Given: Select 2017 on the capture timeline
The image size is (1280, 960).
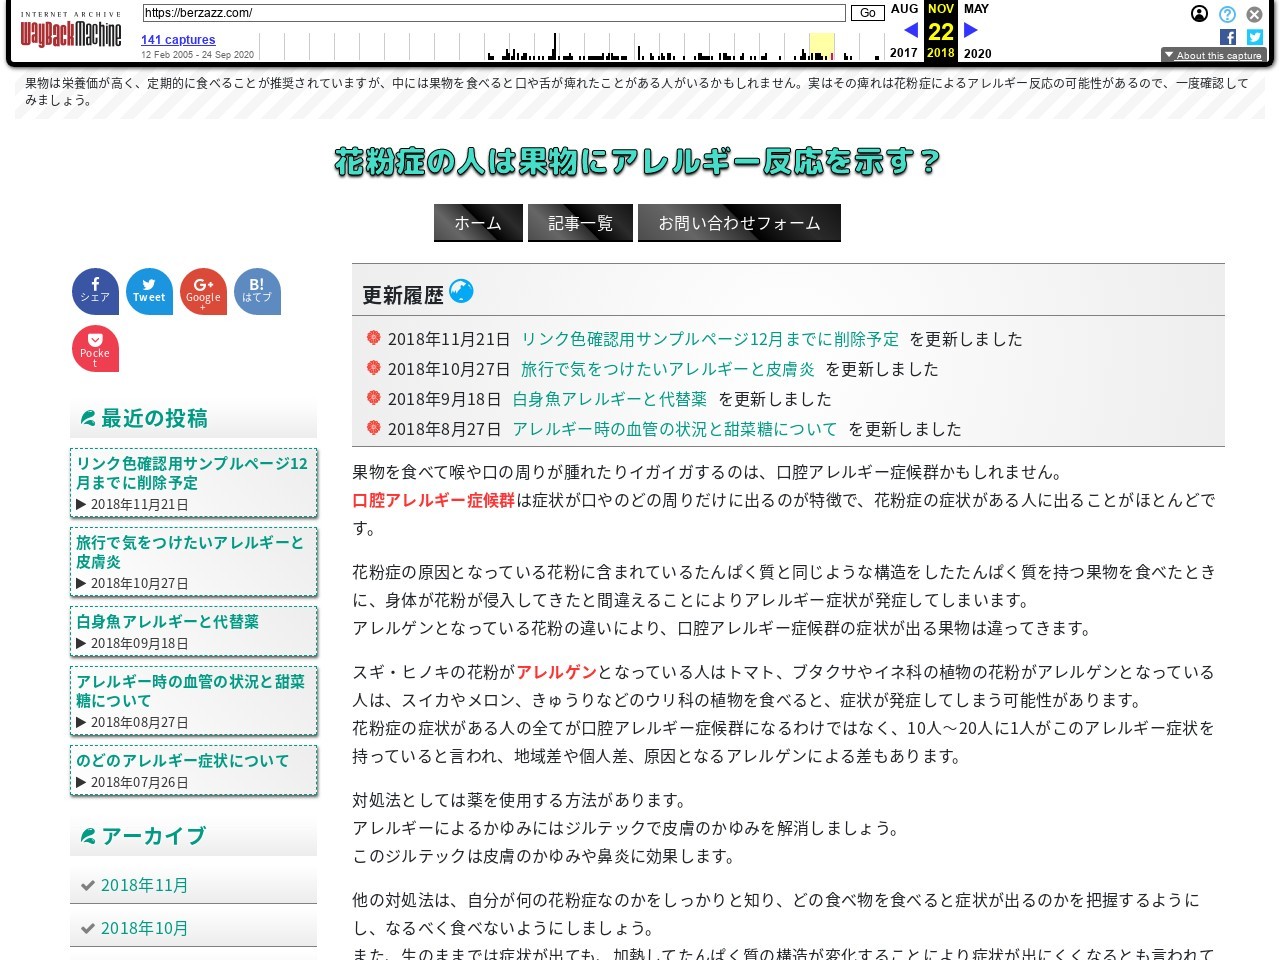Looking at the screenshot, I should click(x=903, y=53).
